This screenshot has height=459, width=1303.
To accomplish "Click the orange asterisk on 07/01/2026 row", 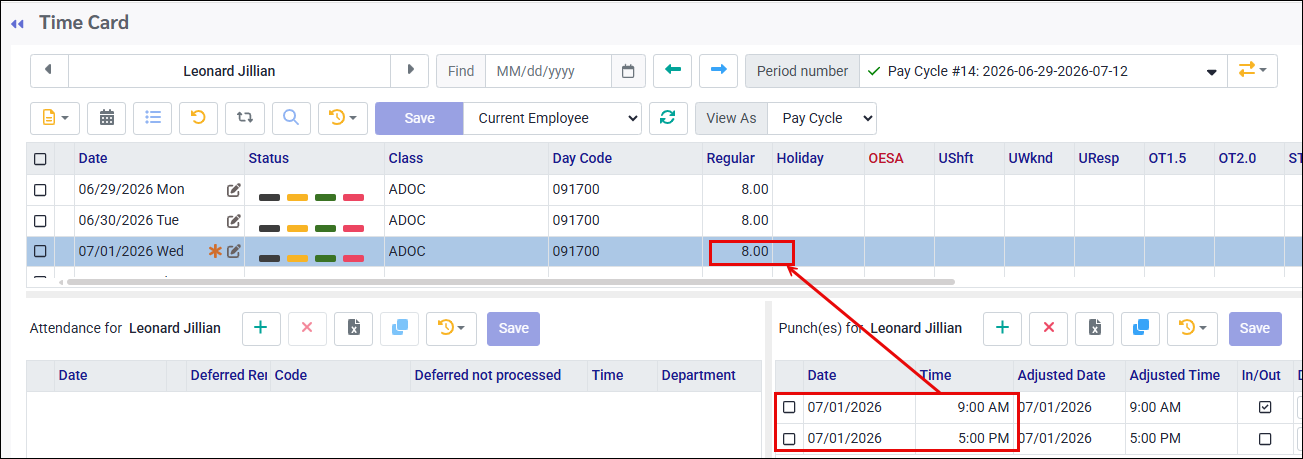I will tap(215, 252).
